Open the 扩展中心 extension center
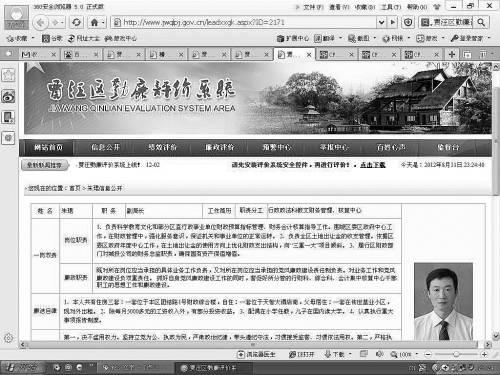 pyautogui.click(x=293, y=39)
